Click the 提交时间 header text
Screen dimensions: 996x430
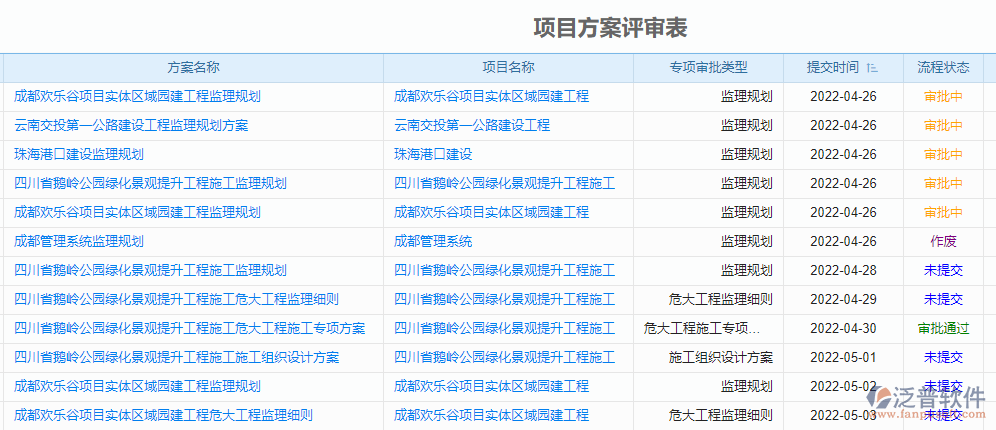(833, 67)
